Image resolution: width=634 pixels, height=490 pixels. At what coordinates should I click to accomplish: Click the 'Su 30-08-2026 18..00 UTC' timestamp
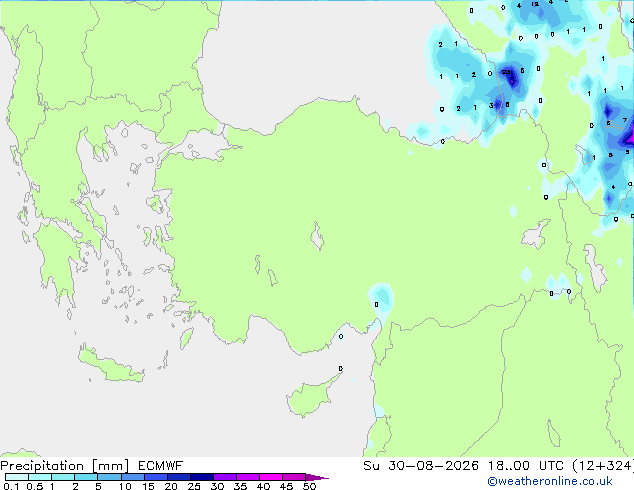coord(463,466)
